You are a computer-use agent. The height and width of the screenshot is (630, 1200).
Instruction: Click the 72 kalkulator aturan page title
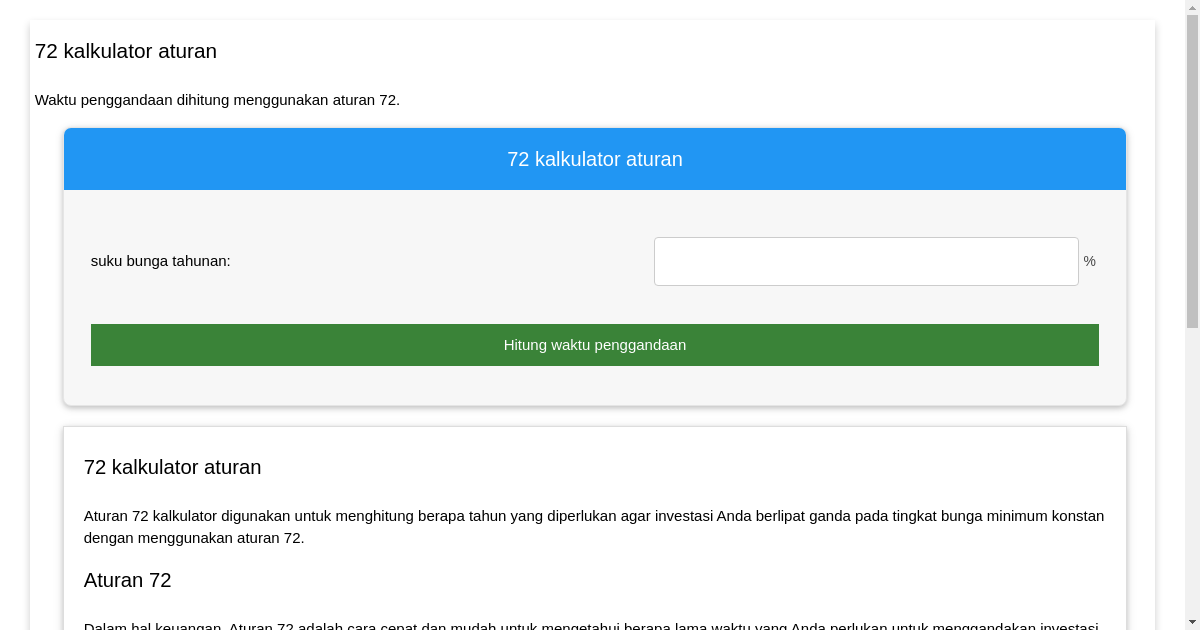[126, 51]
